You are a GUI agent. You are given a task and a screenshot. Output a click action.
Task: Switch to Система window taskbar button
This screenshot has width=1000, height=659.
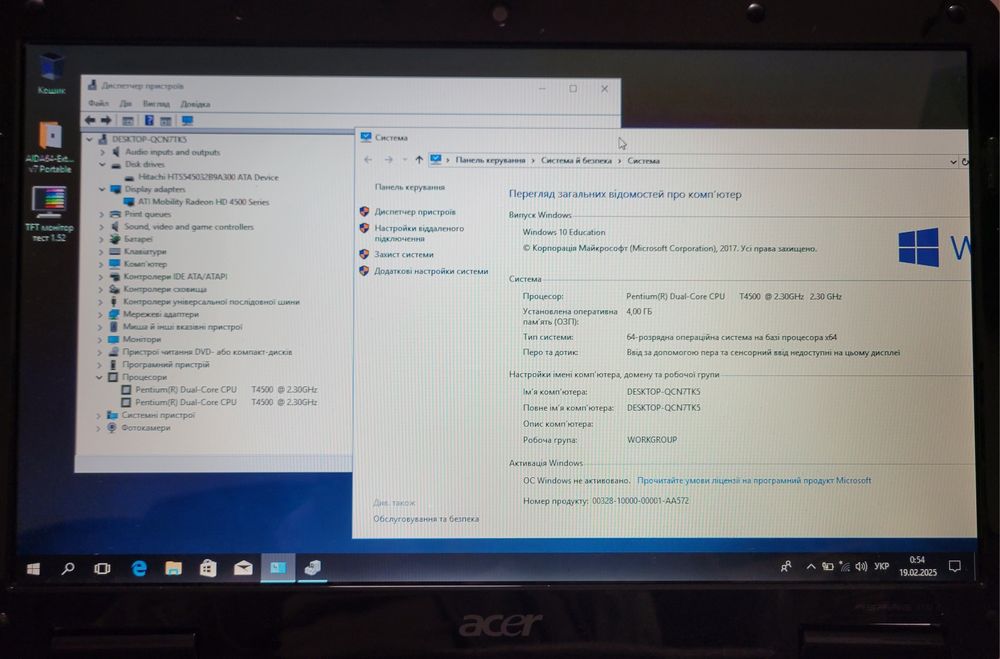click(278, 568)
